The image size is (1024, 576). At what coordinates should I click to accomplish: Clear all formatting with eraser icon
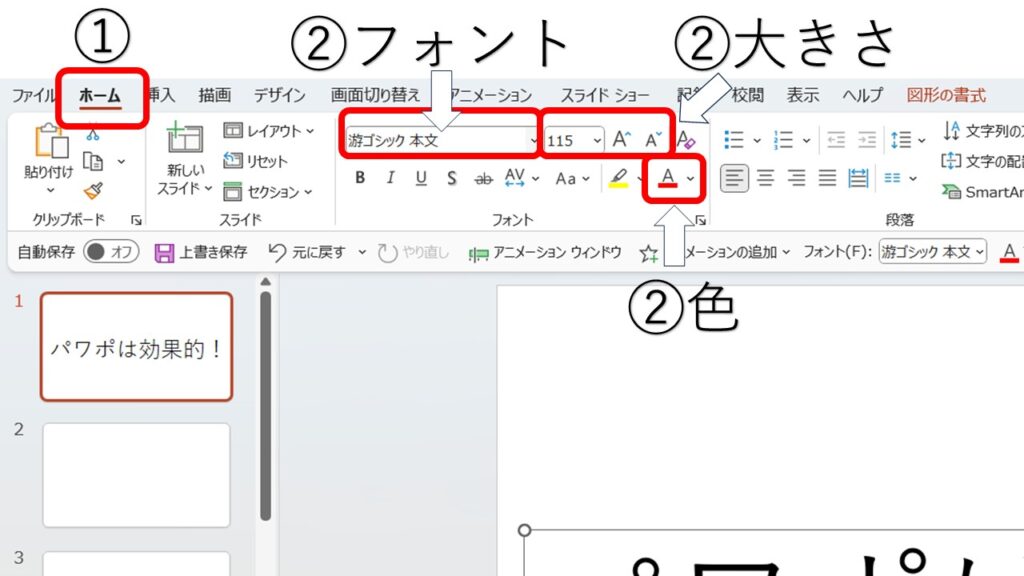point(686,140)
